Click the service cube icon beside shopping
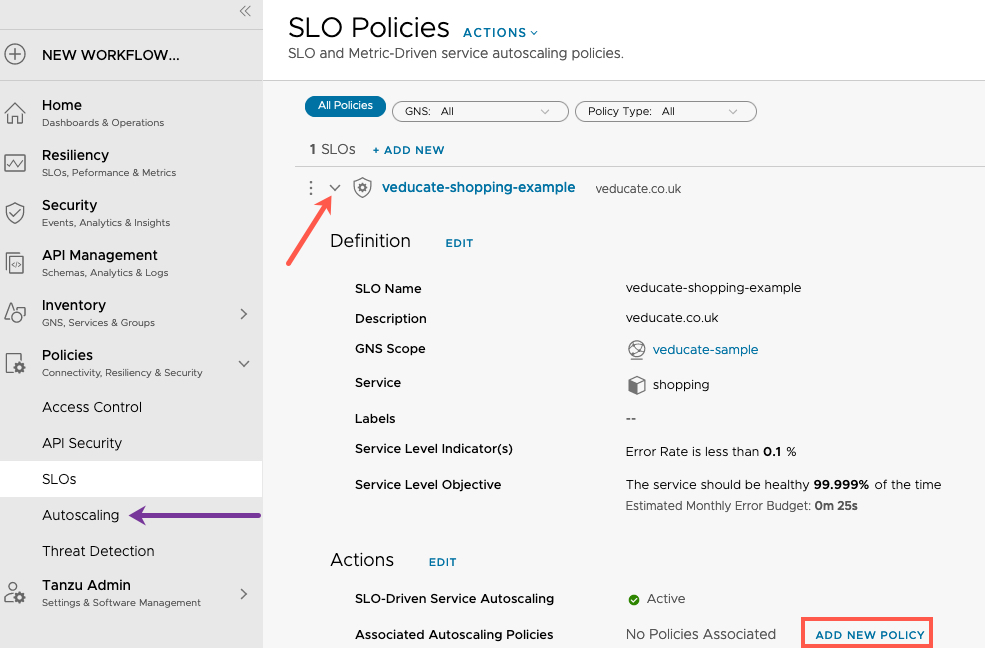Screen dimensions: 985x648 (x=636, y=385)
